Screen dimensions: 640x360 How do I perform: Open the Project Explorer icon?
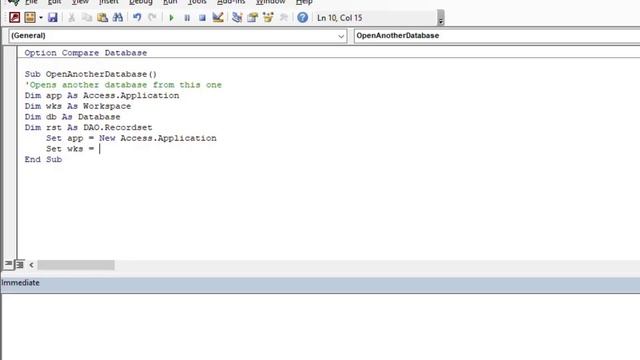(237, 18)
